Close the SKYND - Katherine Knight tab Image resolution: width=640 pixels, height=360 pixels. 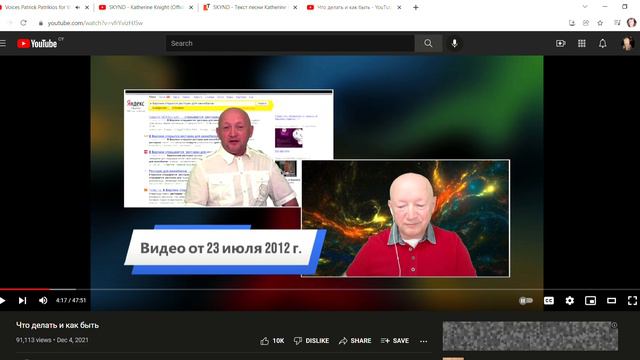point(191,7)
